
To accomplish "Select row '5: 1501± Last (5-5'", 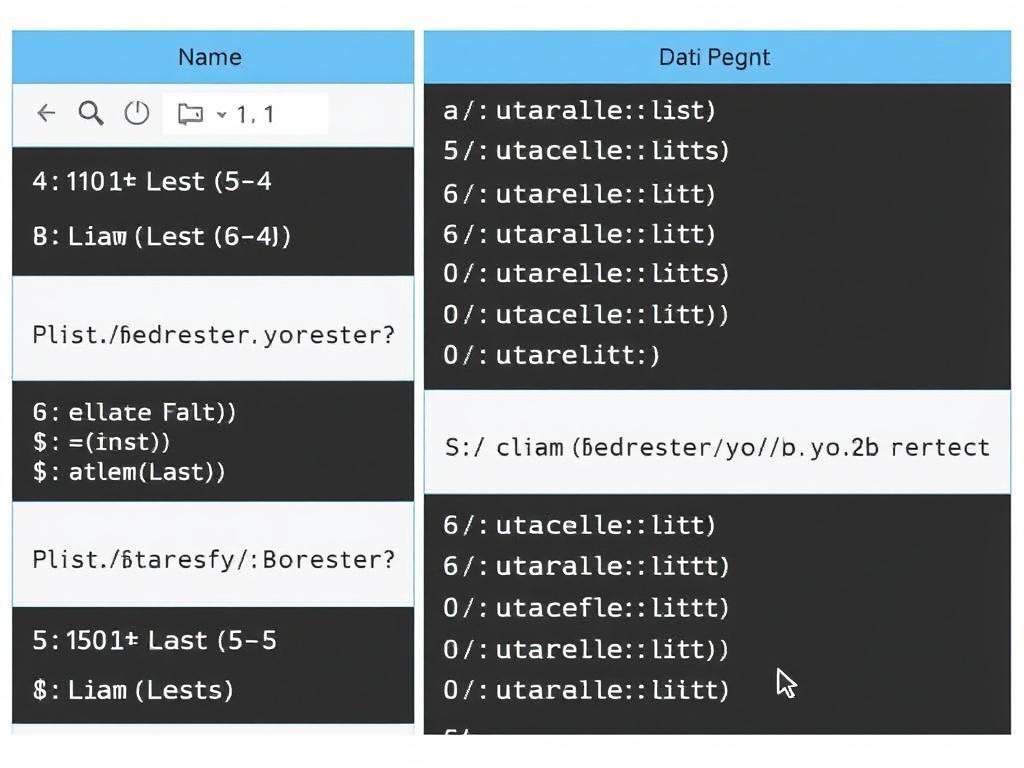I will (x=155, y=640).
